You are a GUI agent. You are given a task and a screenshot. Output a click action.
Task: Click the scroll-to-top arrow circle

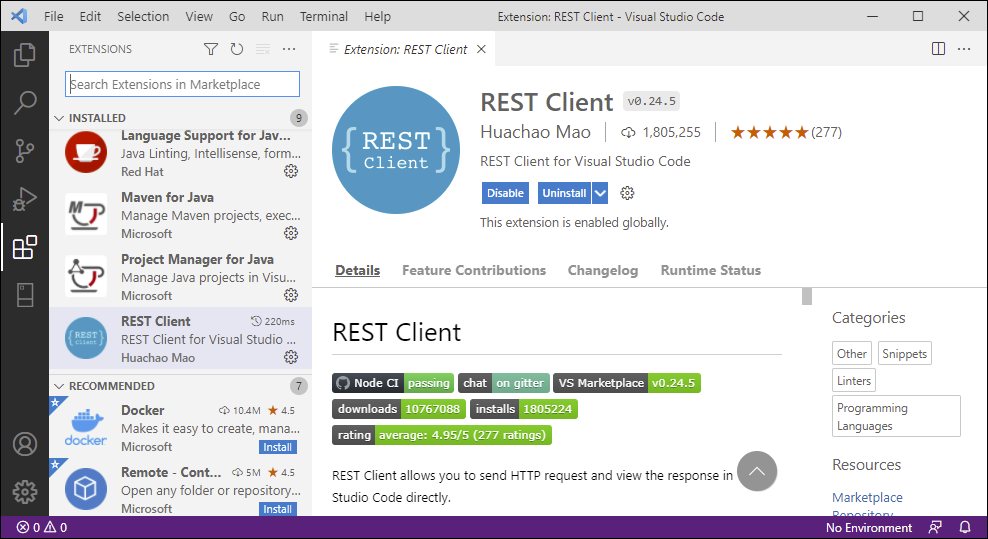[x=757, y=471]
